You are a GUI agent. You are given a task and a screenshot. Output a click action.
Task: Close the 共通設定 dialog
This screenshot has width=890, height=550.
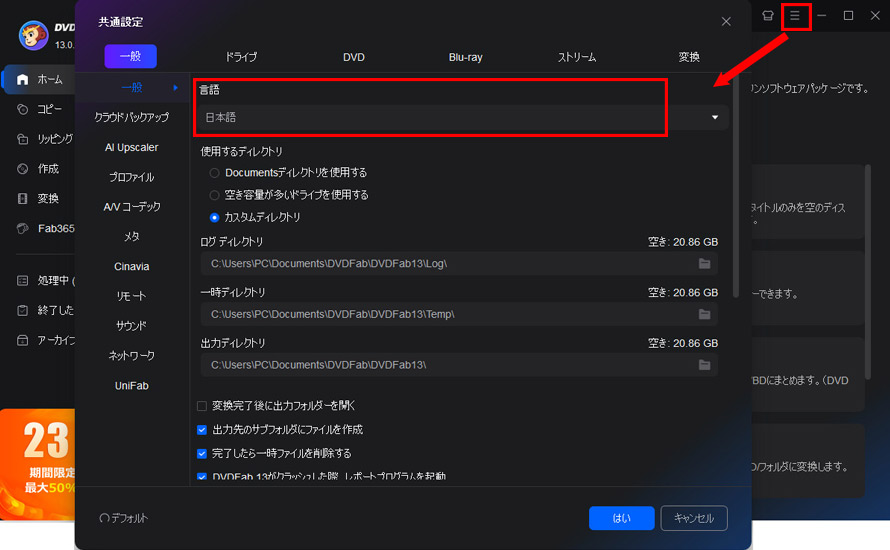(726, 22)
